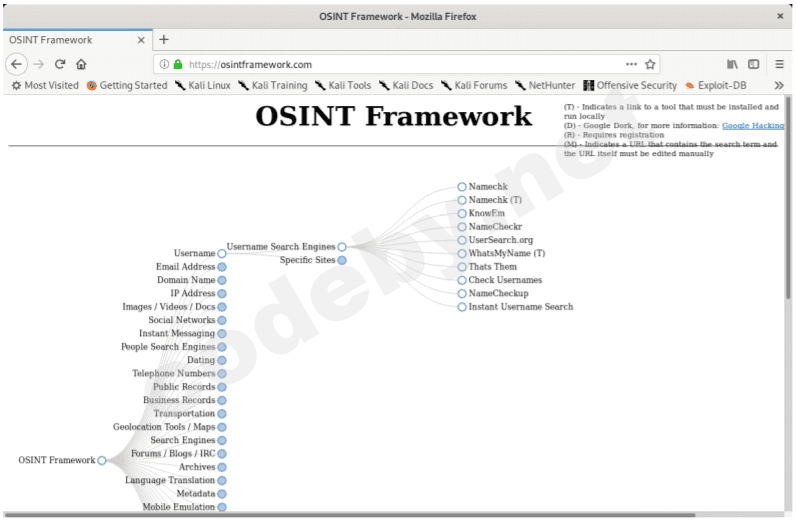Open a new tab with plus button
The height and width of the screenshot is (520, 796).
[x=163, y=40]
